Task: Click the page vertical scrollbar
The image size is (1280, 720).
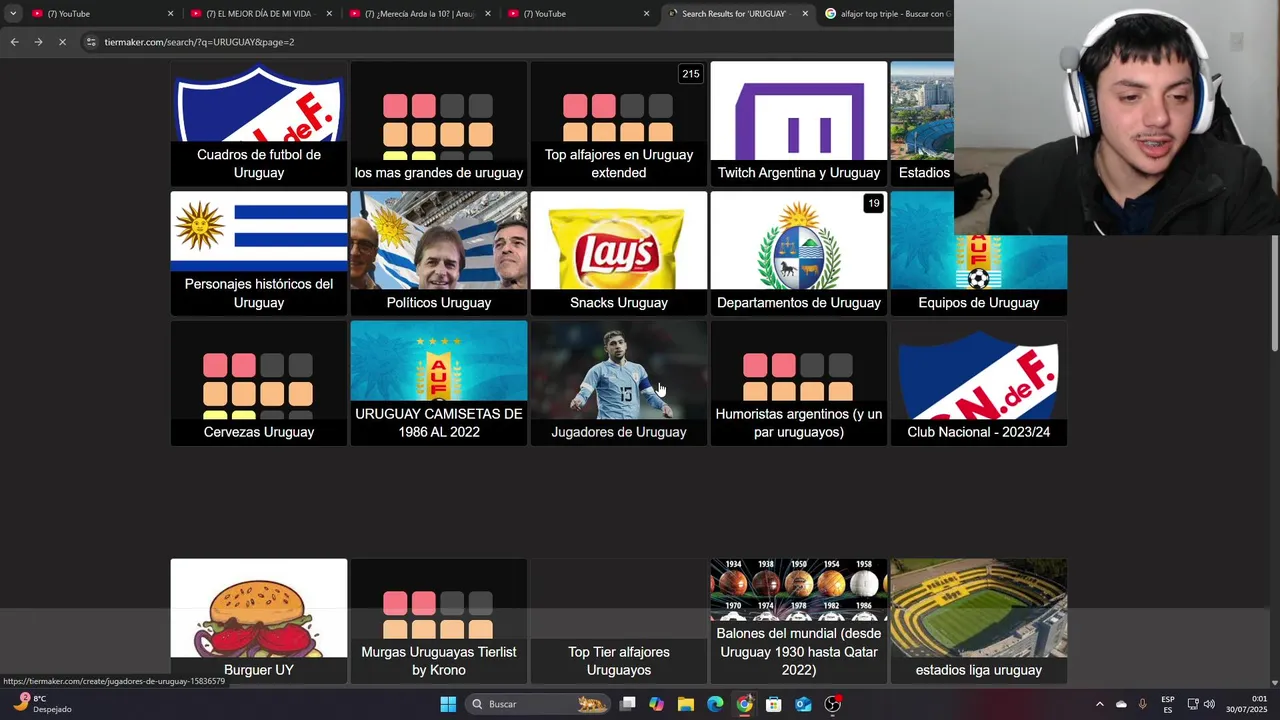Action: click(1274, 292)
